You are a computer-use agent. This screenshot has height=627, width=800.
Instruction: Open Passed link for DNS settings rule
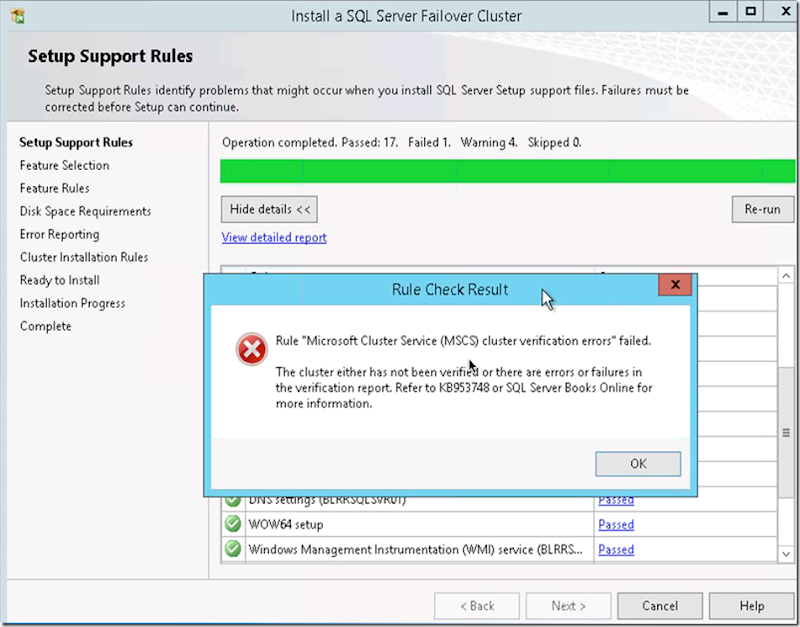point(616,500)
